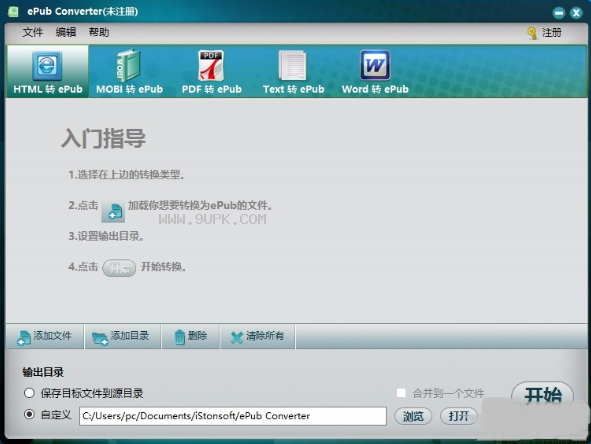591x444 pixels.
Task: Click the 输出目录 label
Action: tap(43, 372)
